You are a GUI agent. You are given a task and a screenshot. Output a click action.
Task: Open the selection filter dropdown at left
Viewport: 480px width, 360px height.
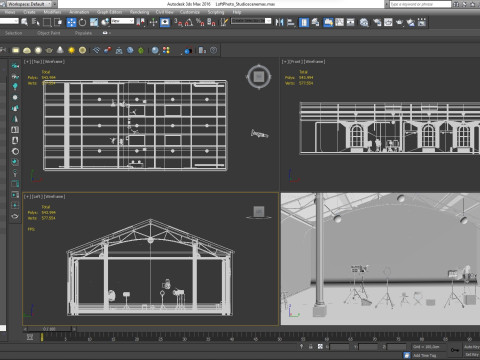(9, 21)
